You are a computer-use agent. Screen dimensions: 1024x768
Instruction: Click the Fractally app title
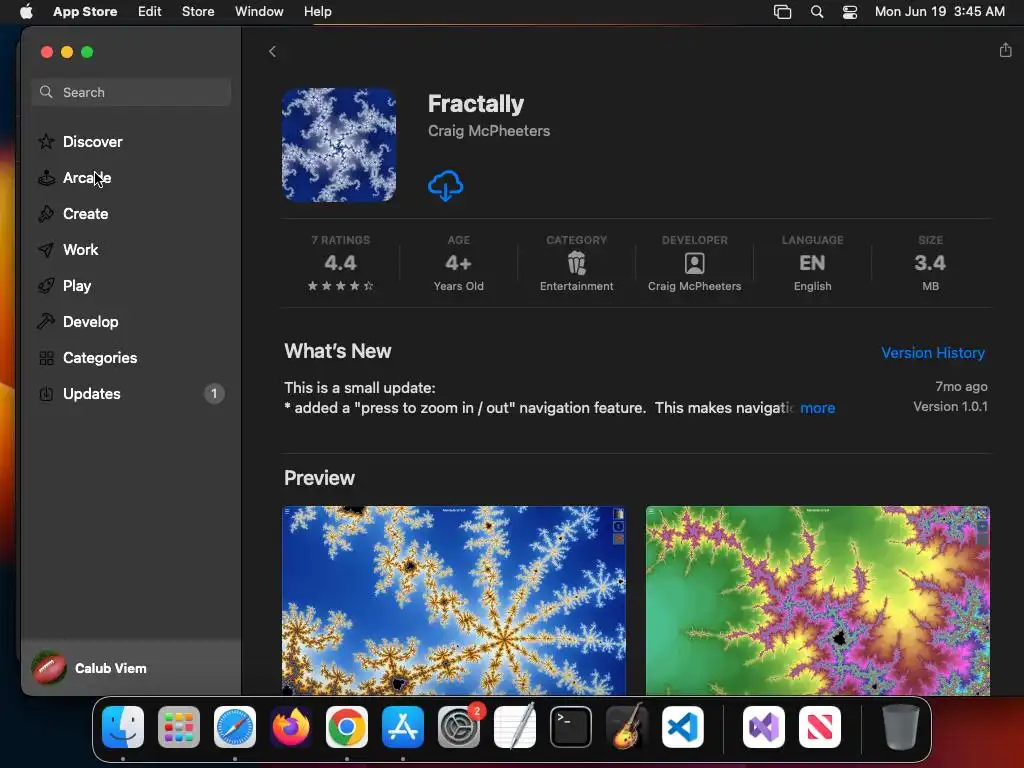pos(475,104)
